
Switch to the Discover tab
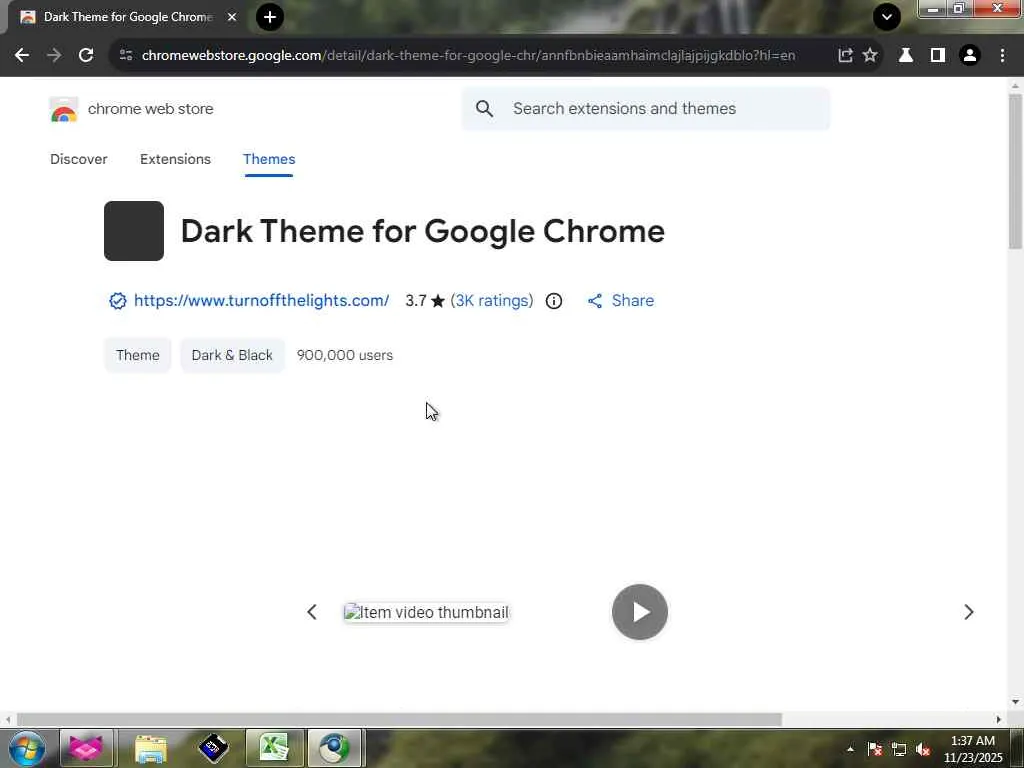pyautogui.click(x=79, y=159)
